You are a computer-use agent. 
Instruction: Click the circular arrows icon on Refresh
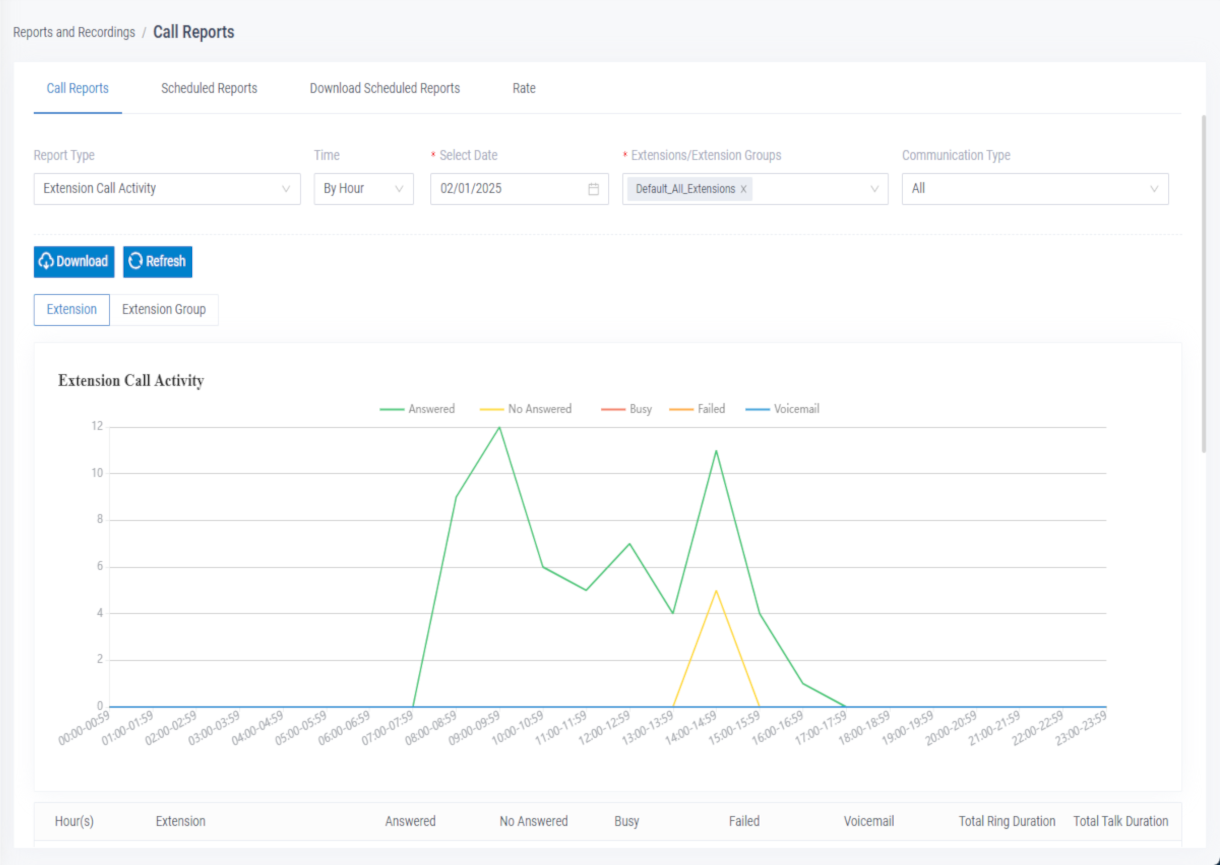tap(135, 261)
